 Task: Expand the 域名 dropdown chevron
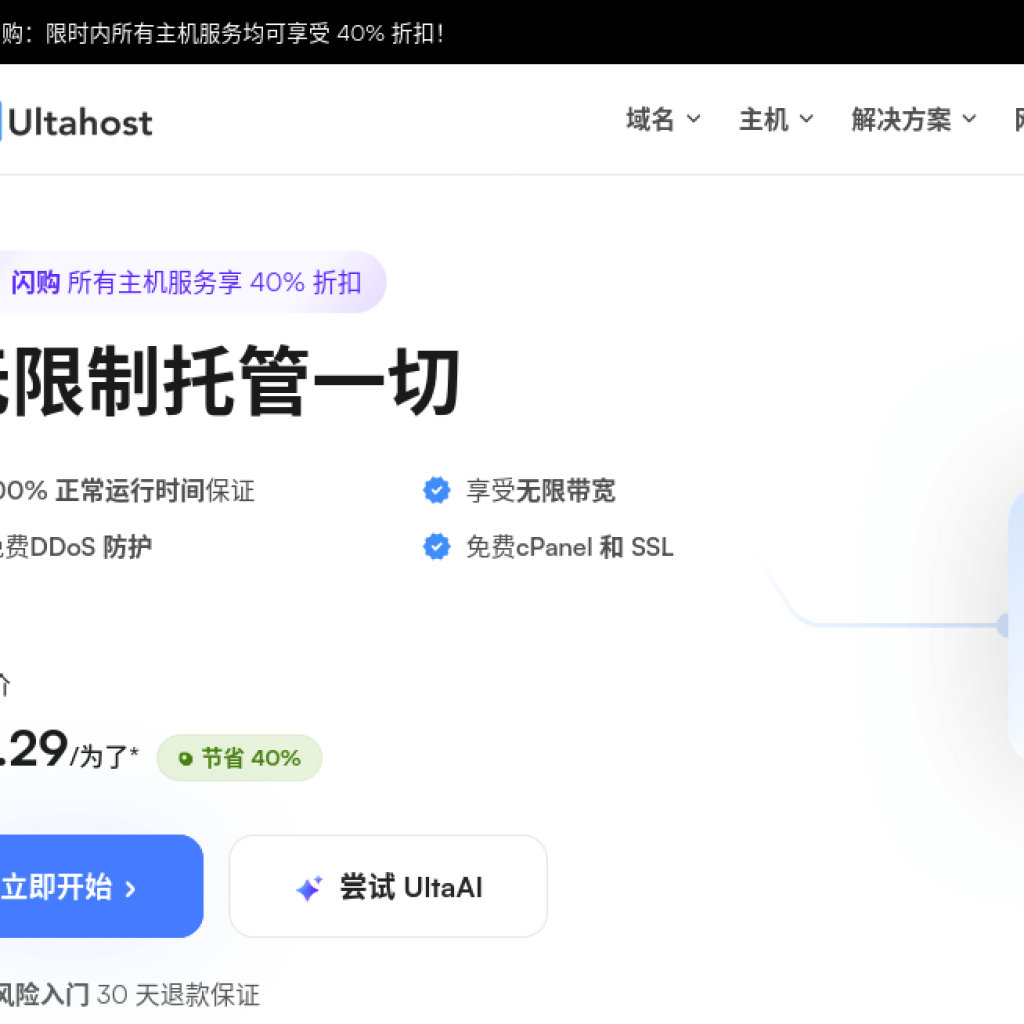[x=694, y=120]
